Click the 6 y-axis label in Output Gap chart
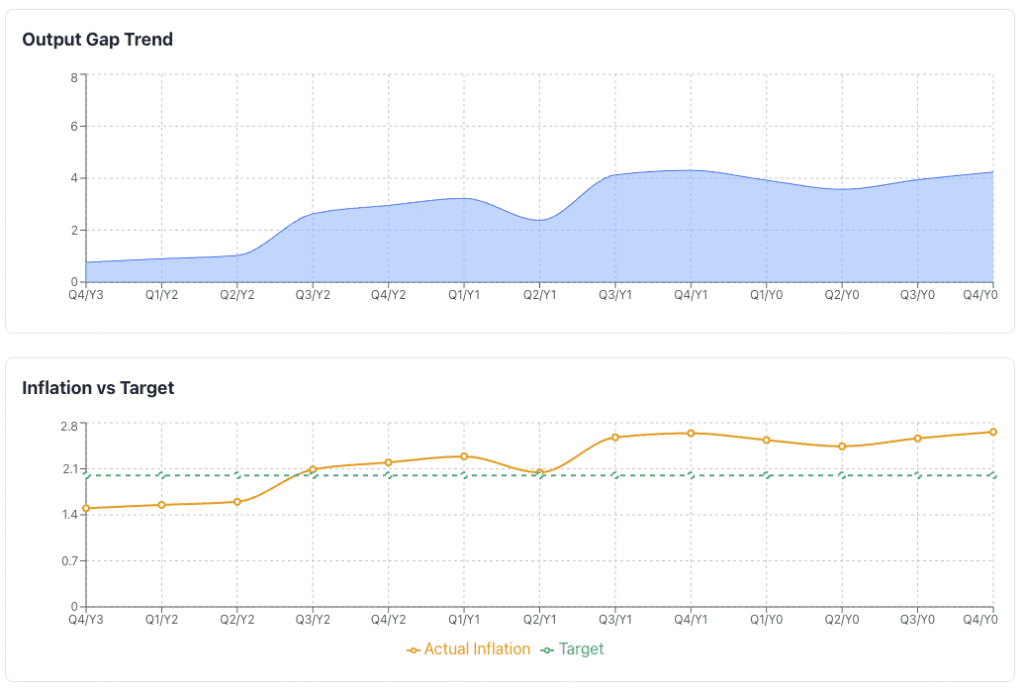Screen dimensions: 1024x694 pos(74,127)
